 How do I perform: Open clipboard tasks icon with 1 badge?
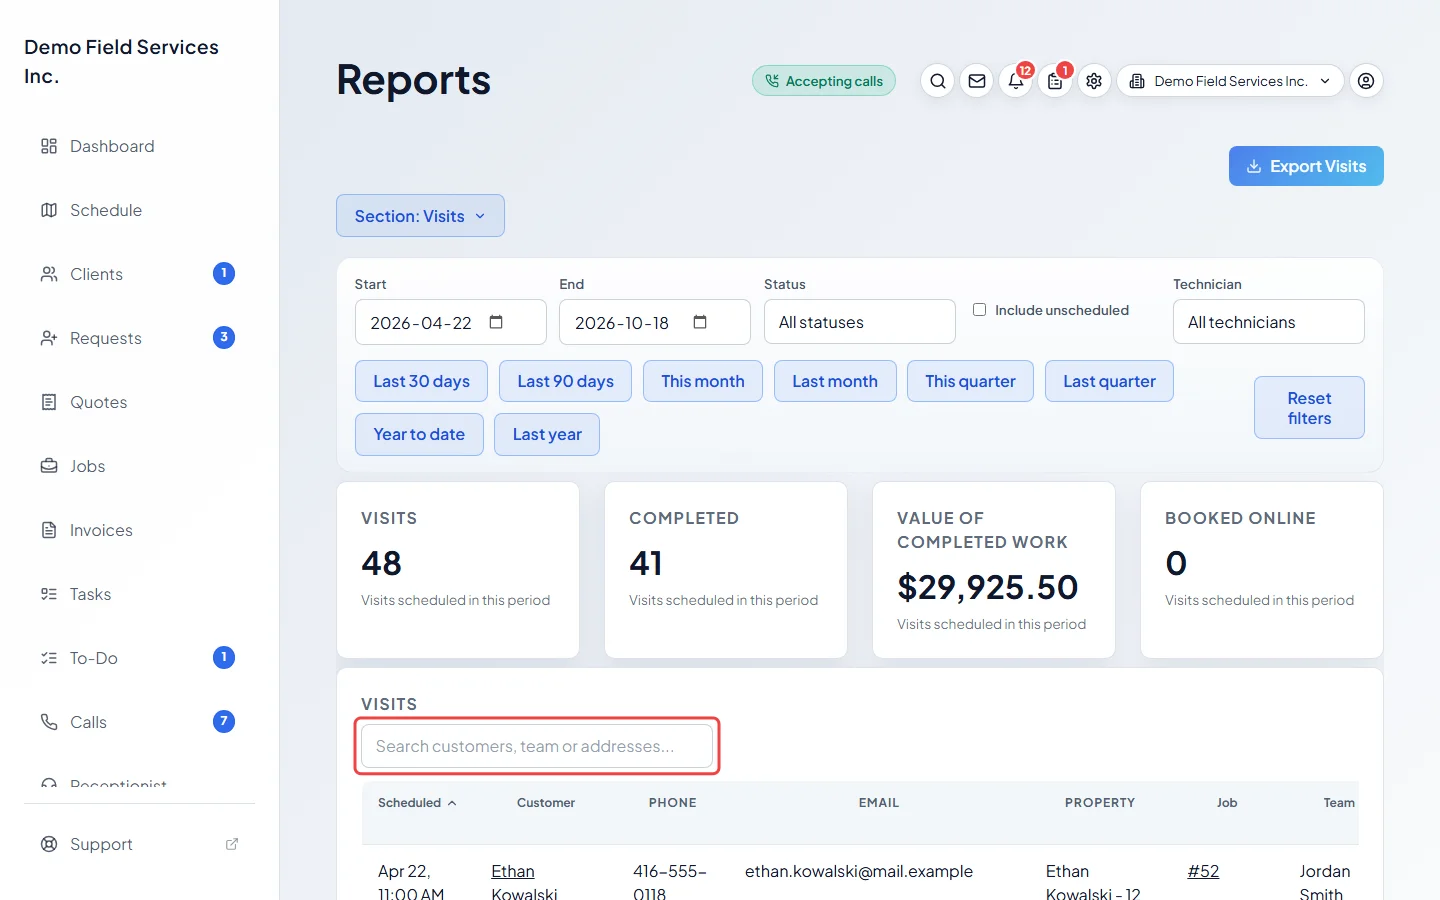[x=1055, y=81]
